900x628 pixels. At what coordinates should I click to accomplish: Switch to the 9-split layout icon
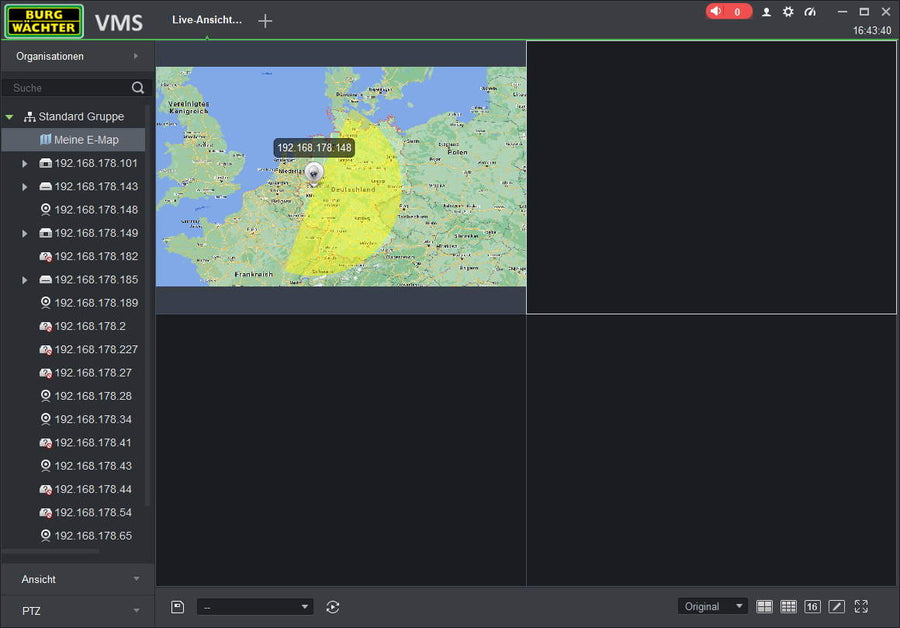click(x=788, y=607)
